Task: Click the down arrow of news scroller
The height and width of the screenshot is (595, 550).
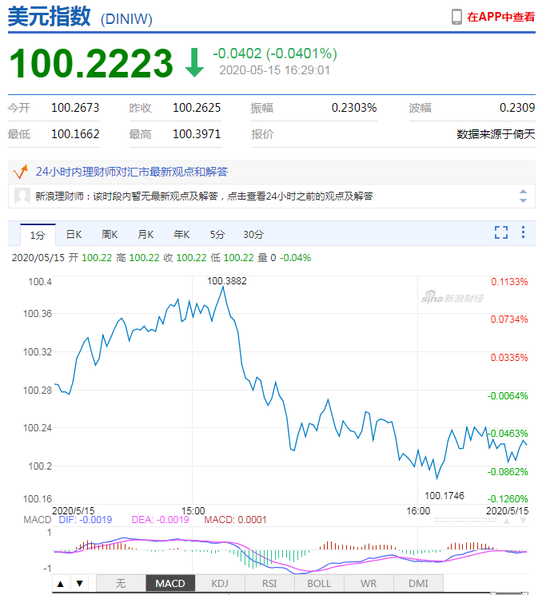Action: click(523, 200)
